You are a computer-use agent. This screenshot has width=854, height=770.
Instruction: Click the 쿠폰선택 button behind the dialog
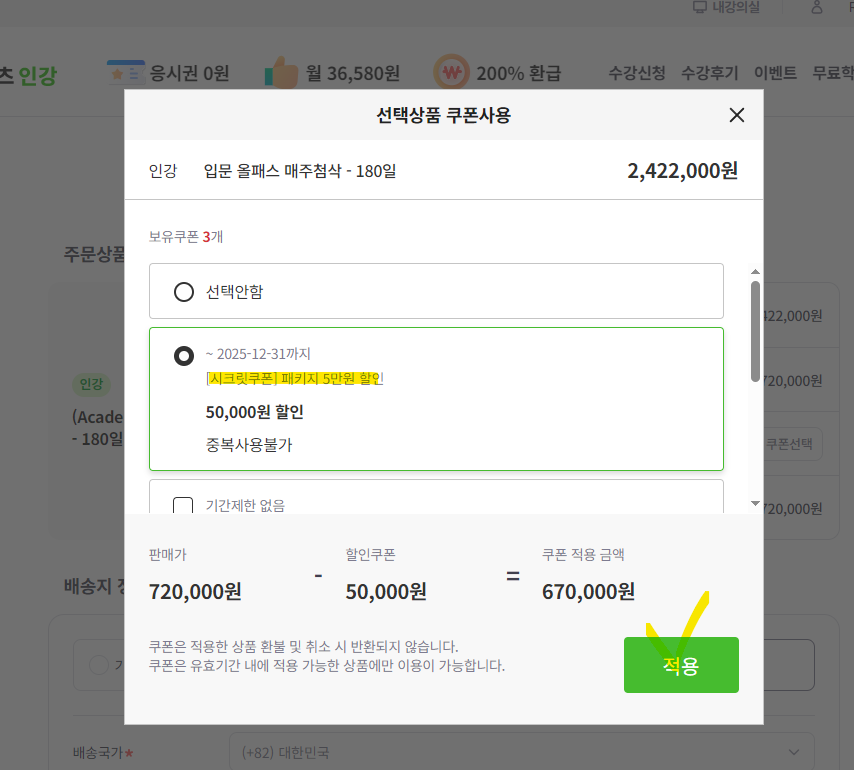pos(793,444)
